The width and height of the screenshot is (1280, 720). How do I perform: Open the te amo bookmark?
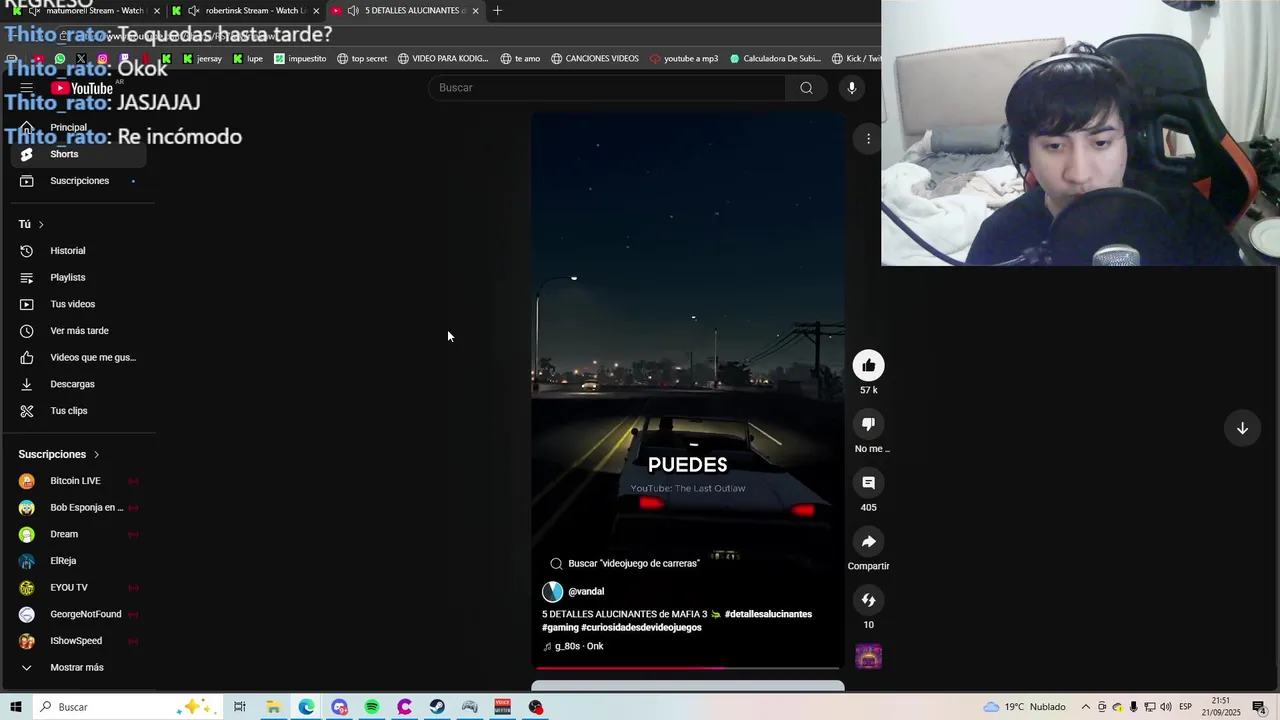(x=520, y=59)
